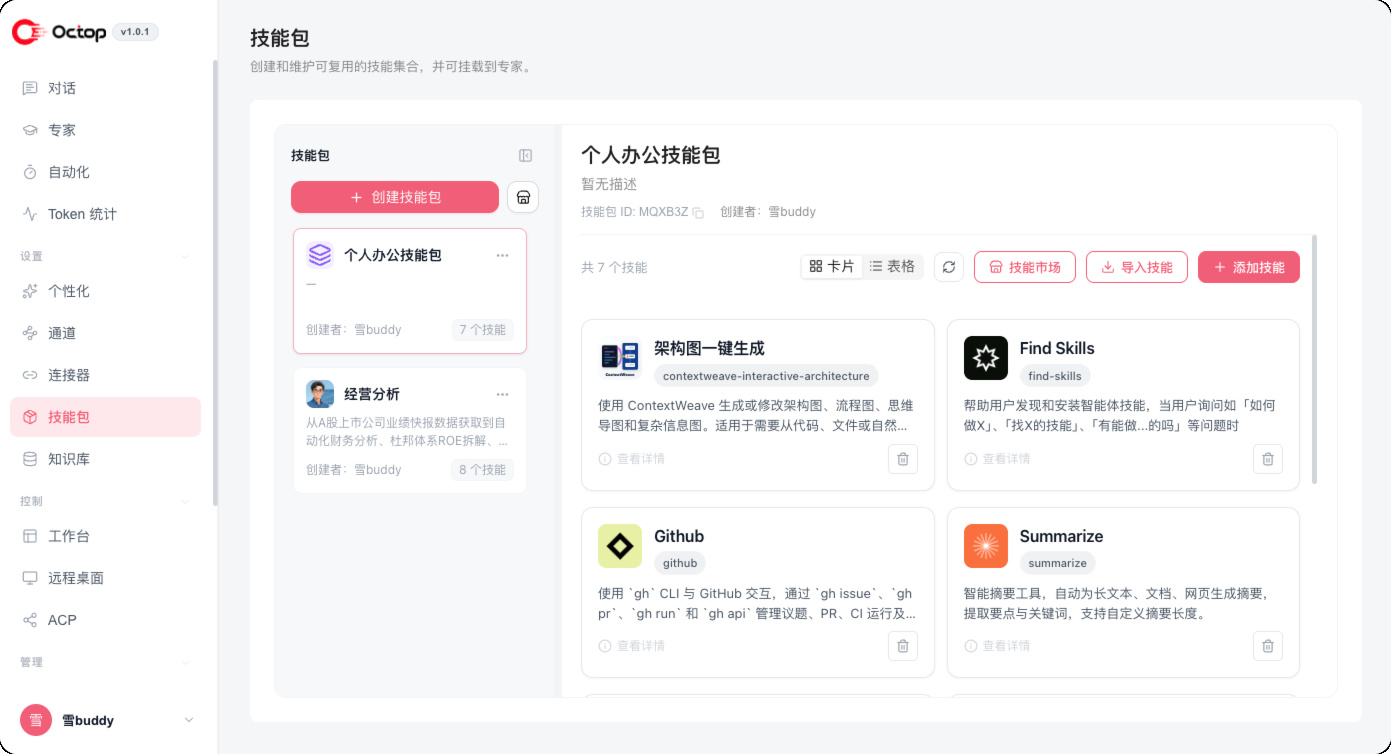This screenshot has height=754, width=1391.
Task: Click the Find Skills star icon
Action: click(986, 358)
